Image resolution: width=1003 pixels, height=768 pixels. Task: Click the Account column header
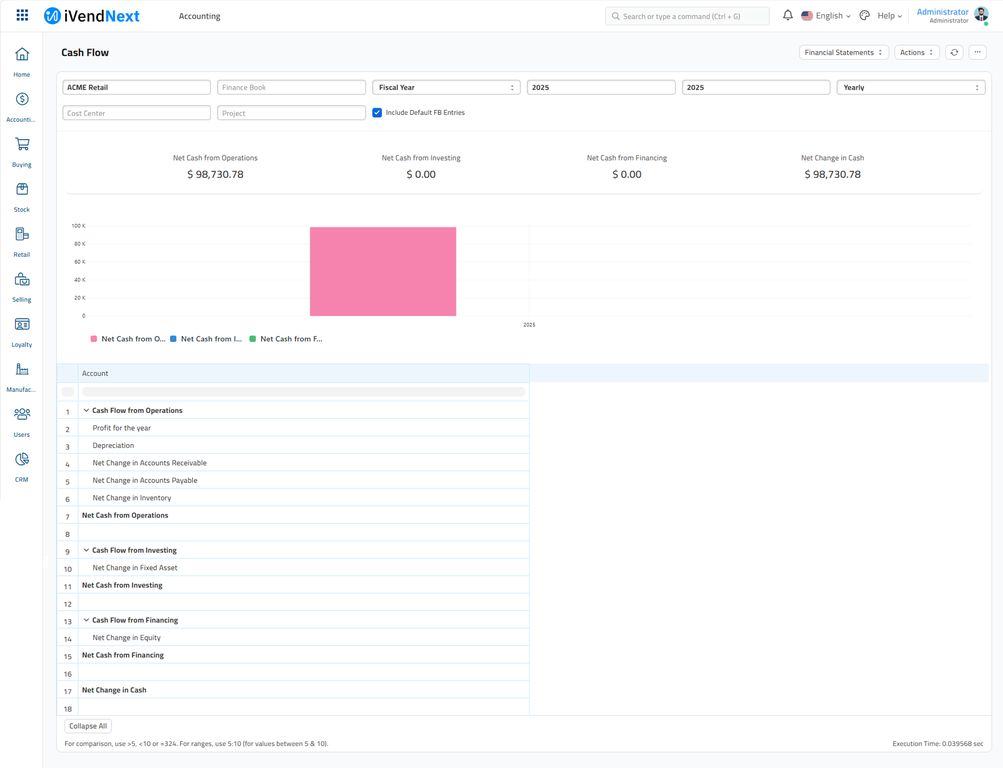click(304, 373)
